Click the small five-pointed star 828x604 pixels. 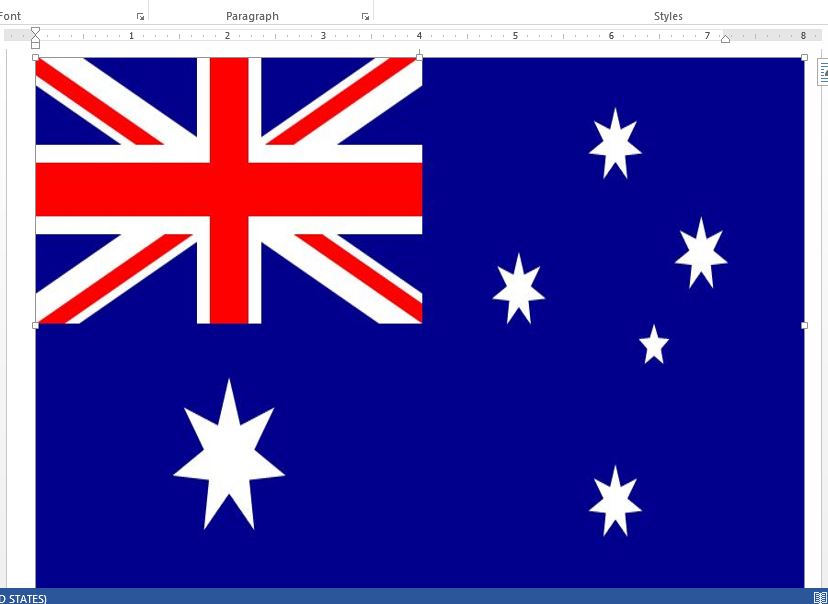pyautogui.click(x=654, y=345)
